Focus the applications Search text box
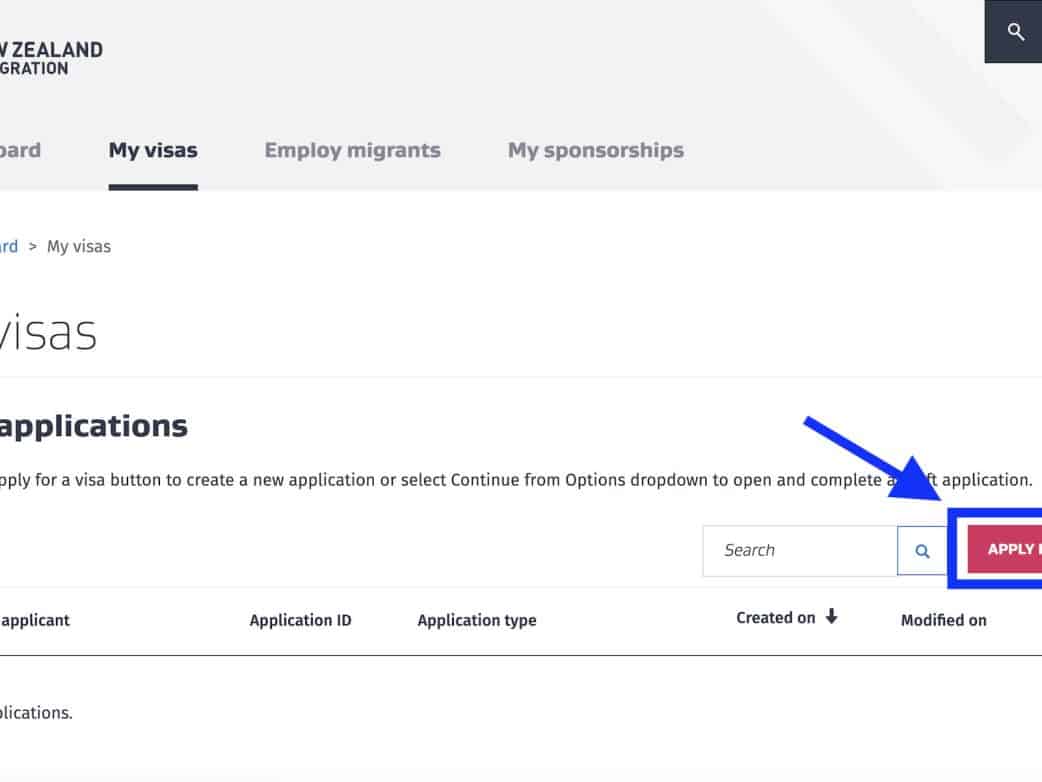 pos(799,551)
